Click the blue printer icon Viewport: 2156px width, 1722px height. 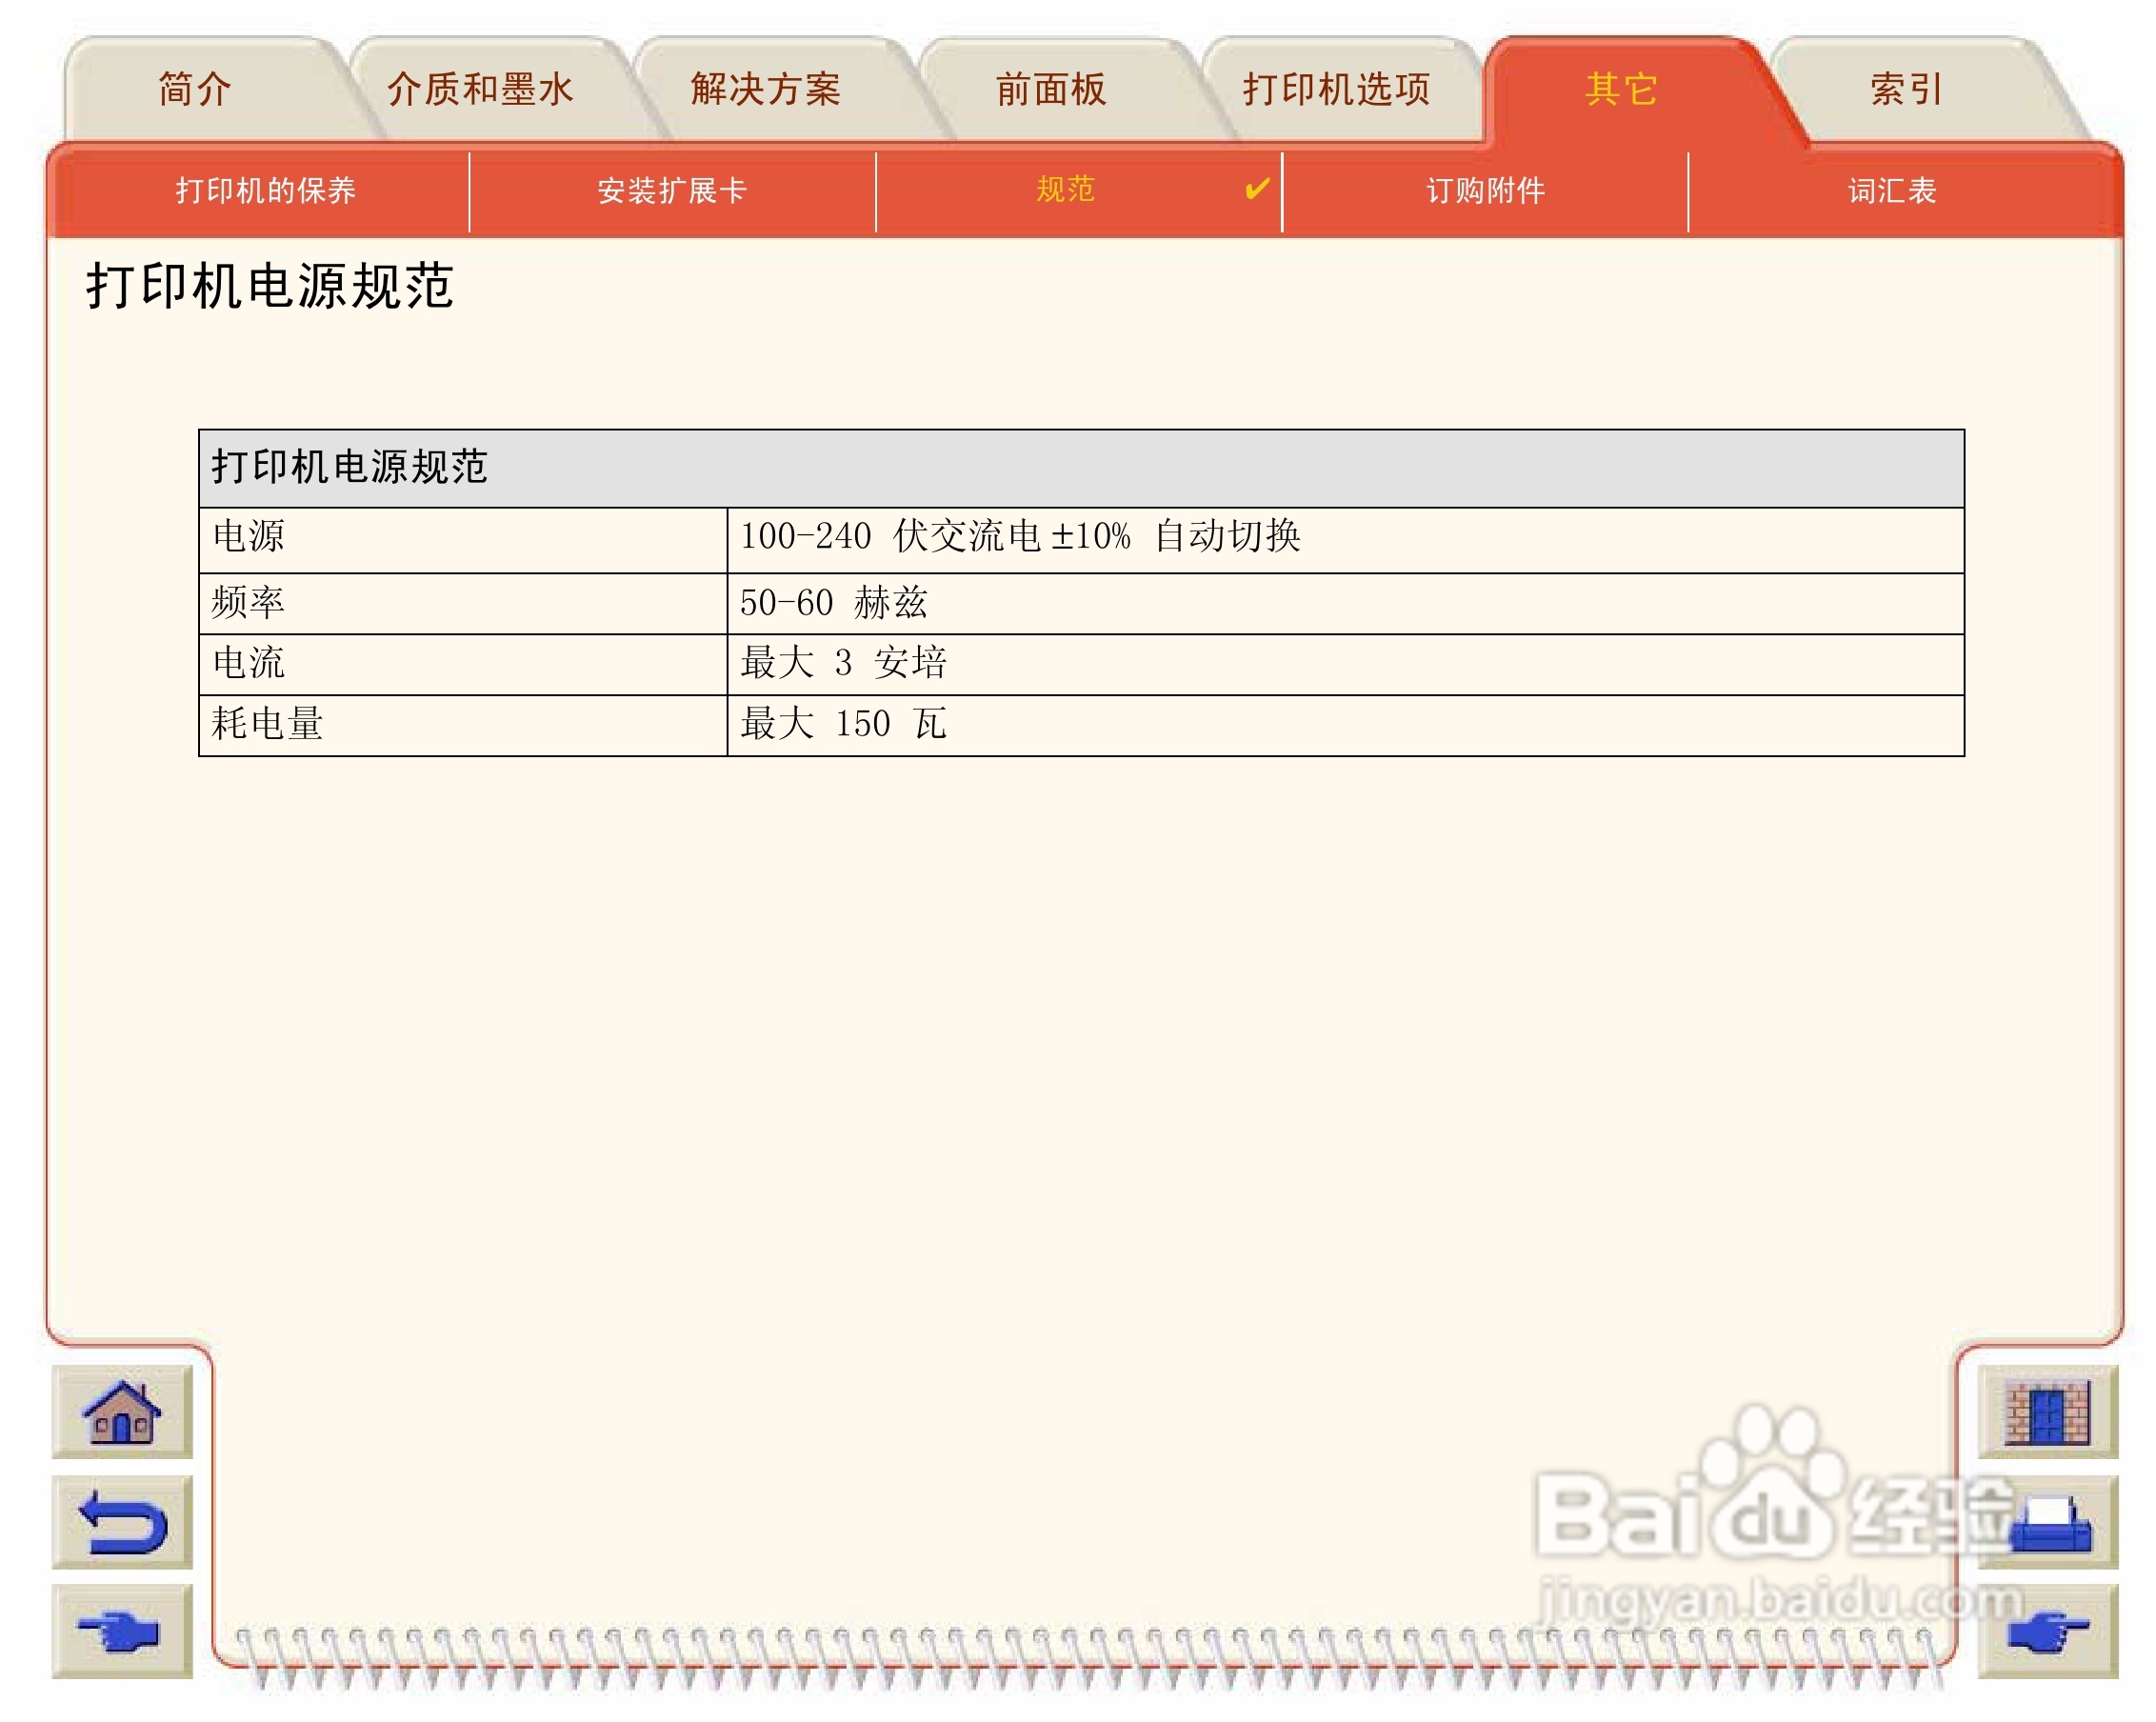[x=2048, y=1524]
